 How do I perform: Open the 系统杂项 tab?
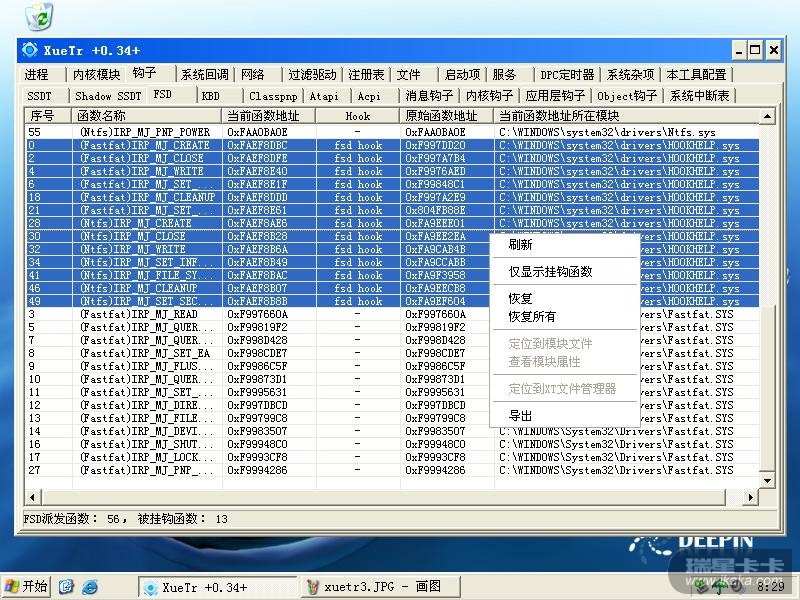(631, 74)
